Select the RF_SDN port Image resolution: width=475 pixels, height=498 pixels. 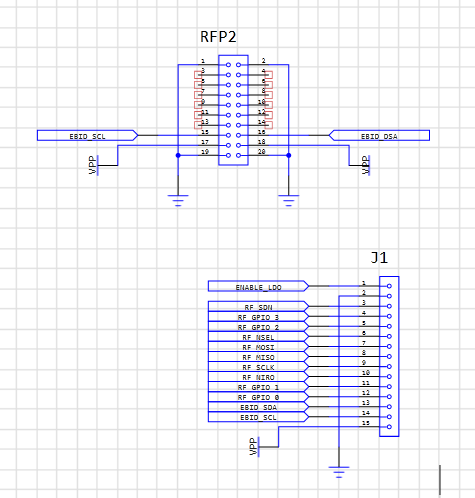click(x=258, y=306)
